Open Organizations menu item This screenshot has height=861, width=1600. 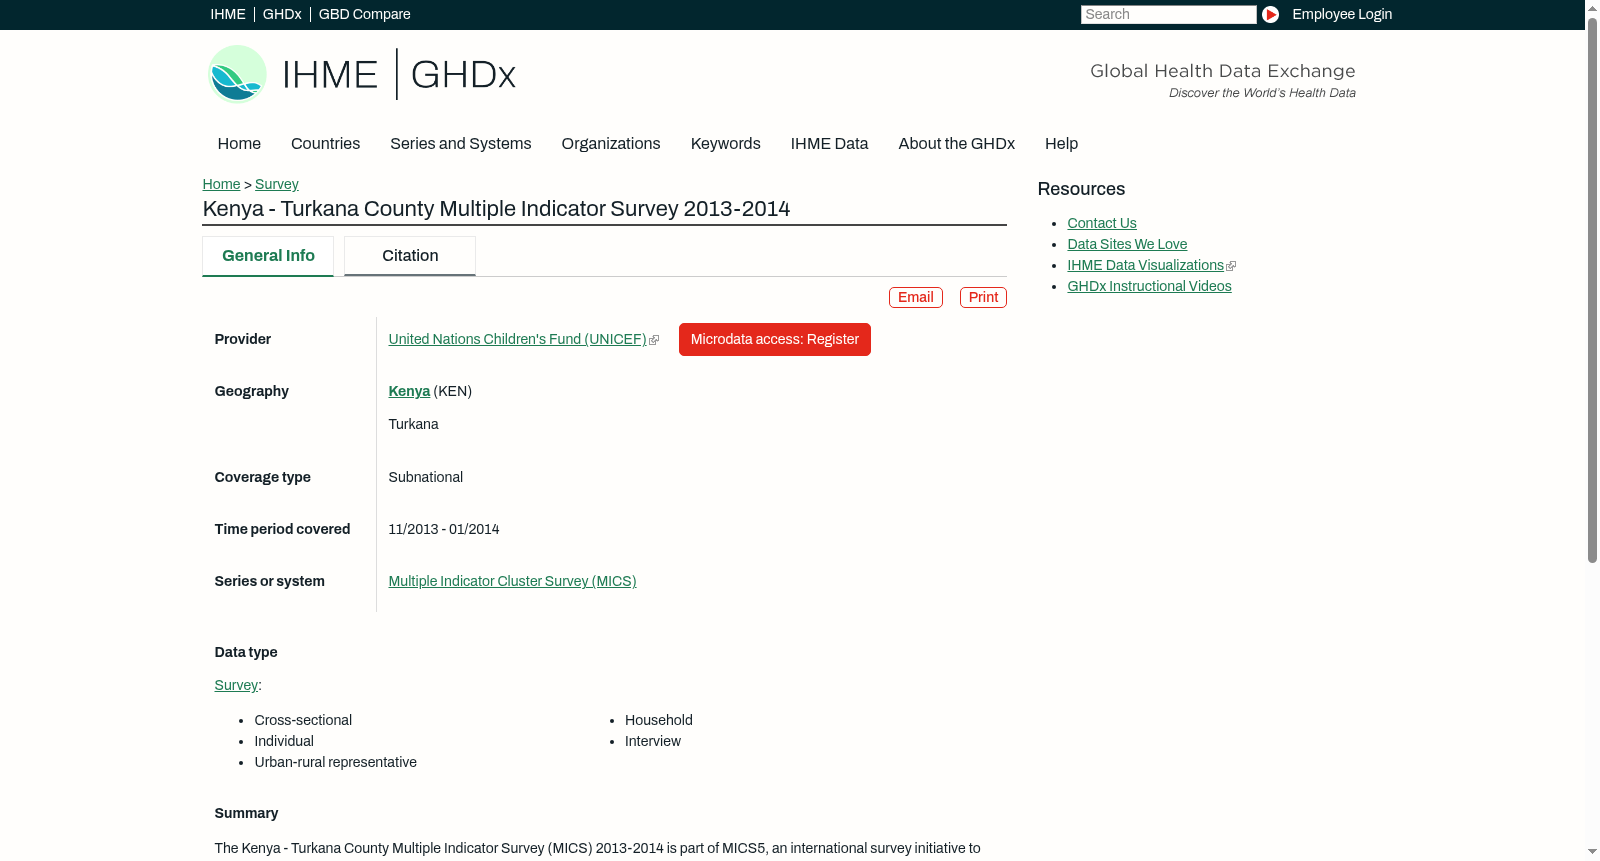[x=611, y=144]
